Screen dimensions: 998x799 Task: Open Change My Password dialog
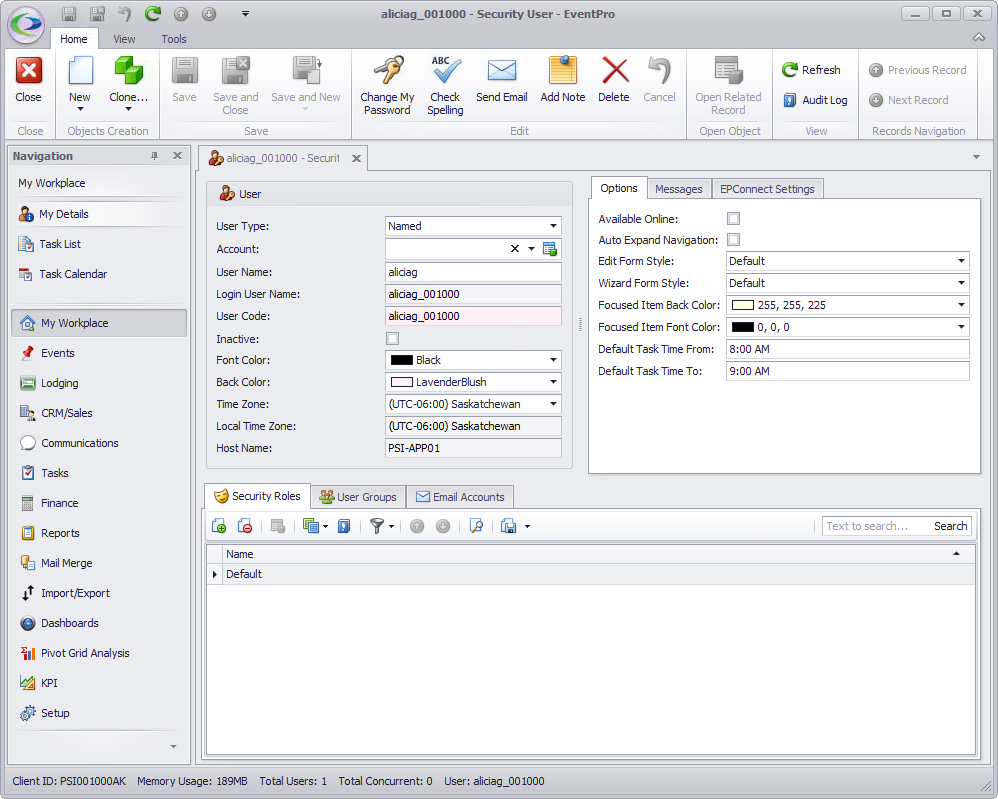tap(387, 85)
